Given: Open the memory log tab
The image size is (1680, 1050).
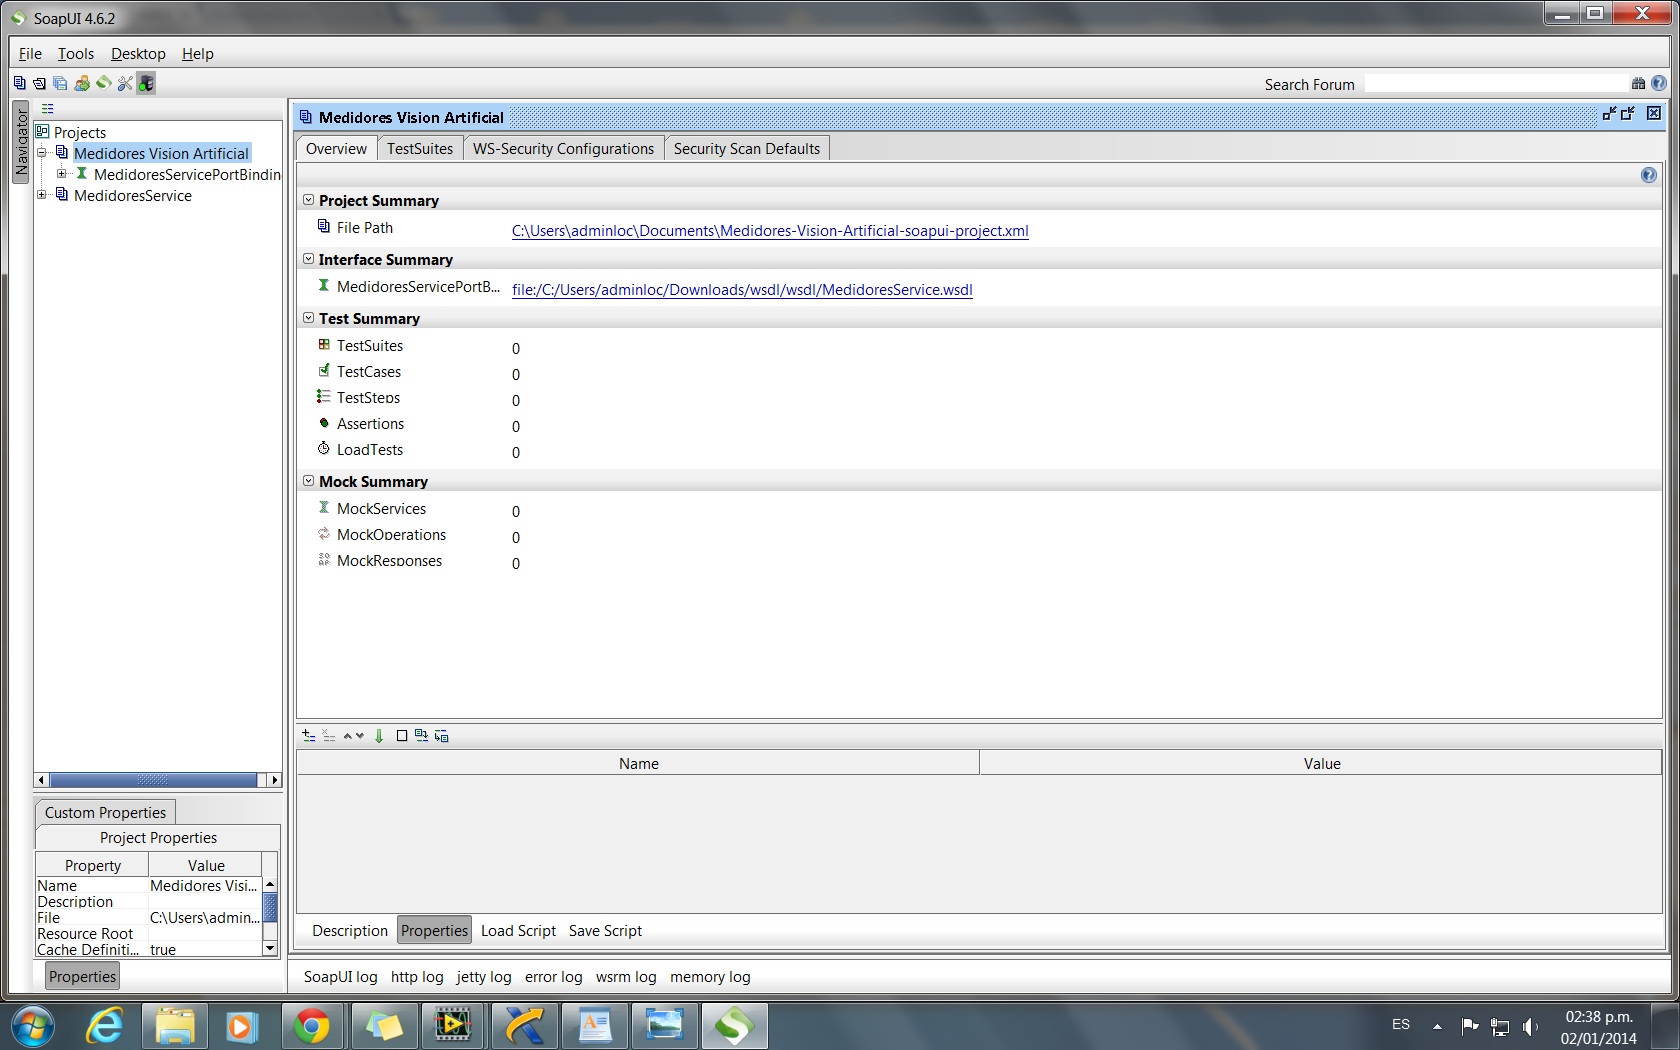Looking at the screenshot, I should click(x=710, y=977).
